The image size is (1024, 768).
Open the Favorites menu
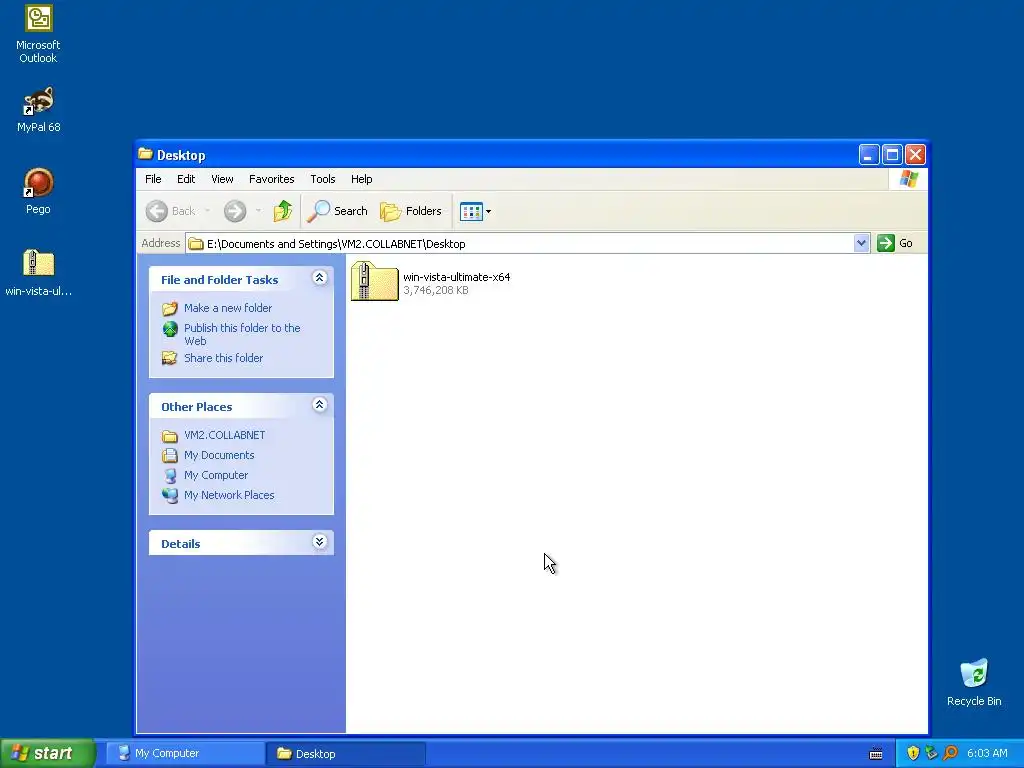pyautogui.click(x=272, y=179)
